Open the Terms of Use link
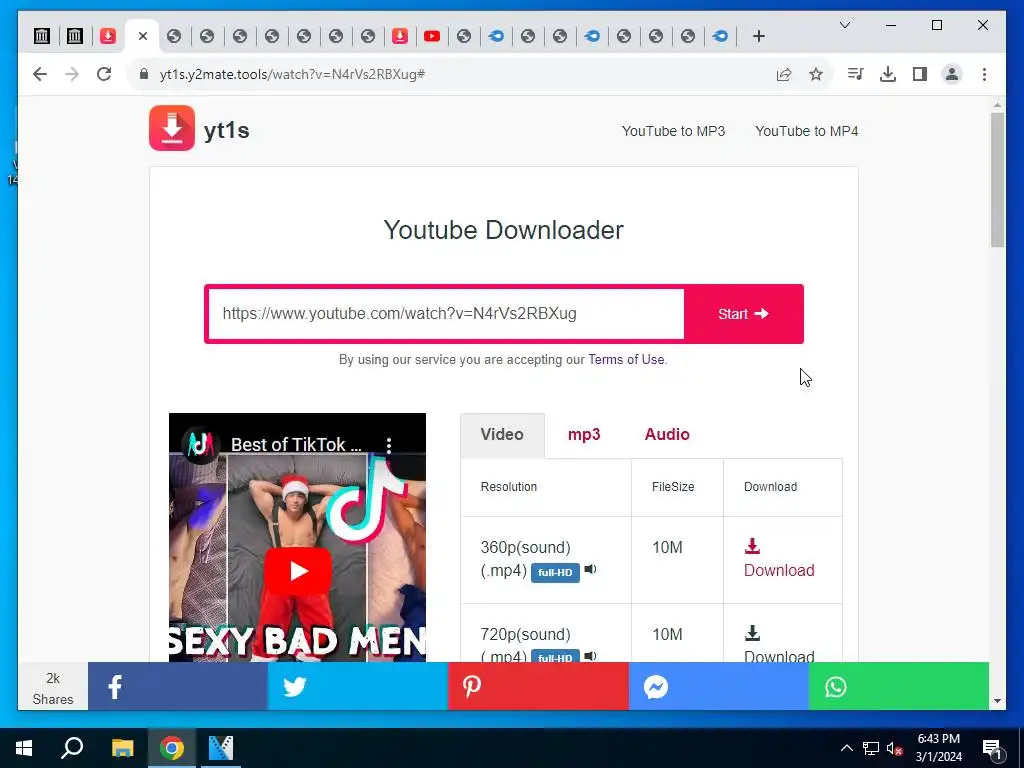The width and height of the screenshot is (1024, 768). click(x=626, y=360)
